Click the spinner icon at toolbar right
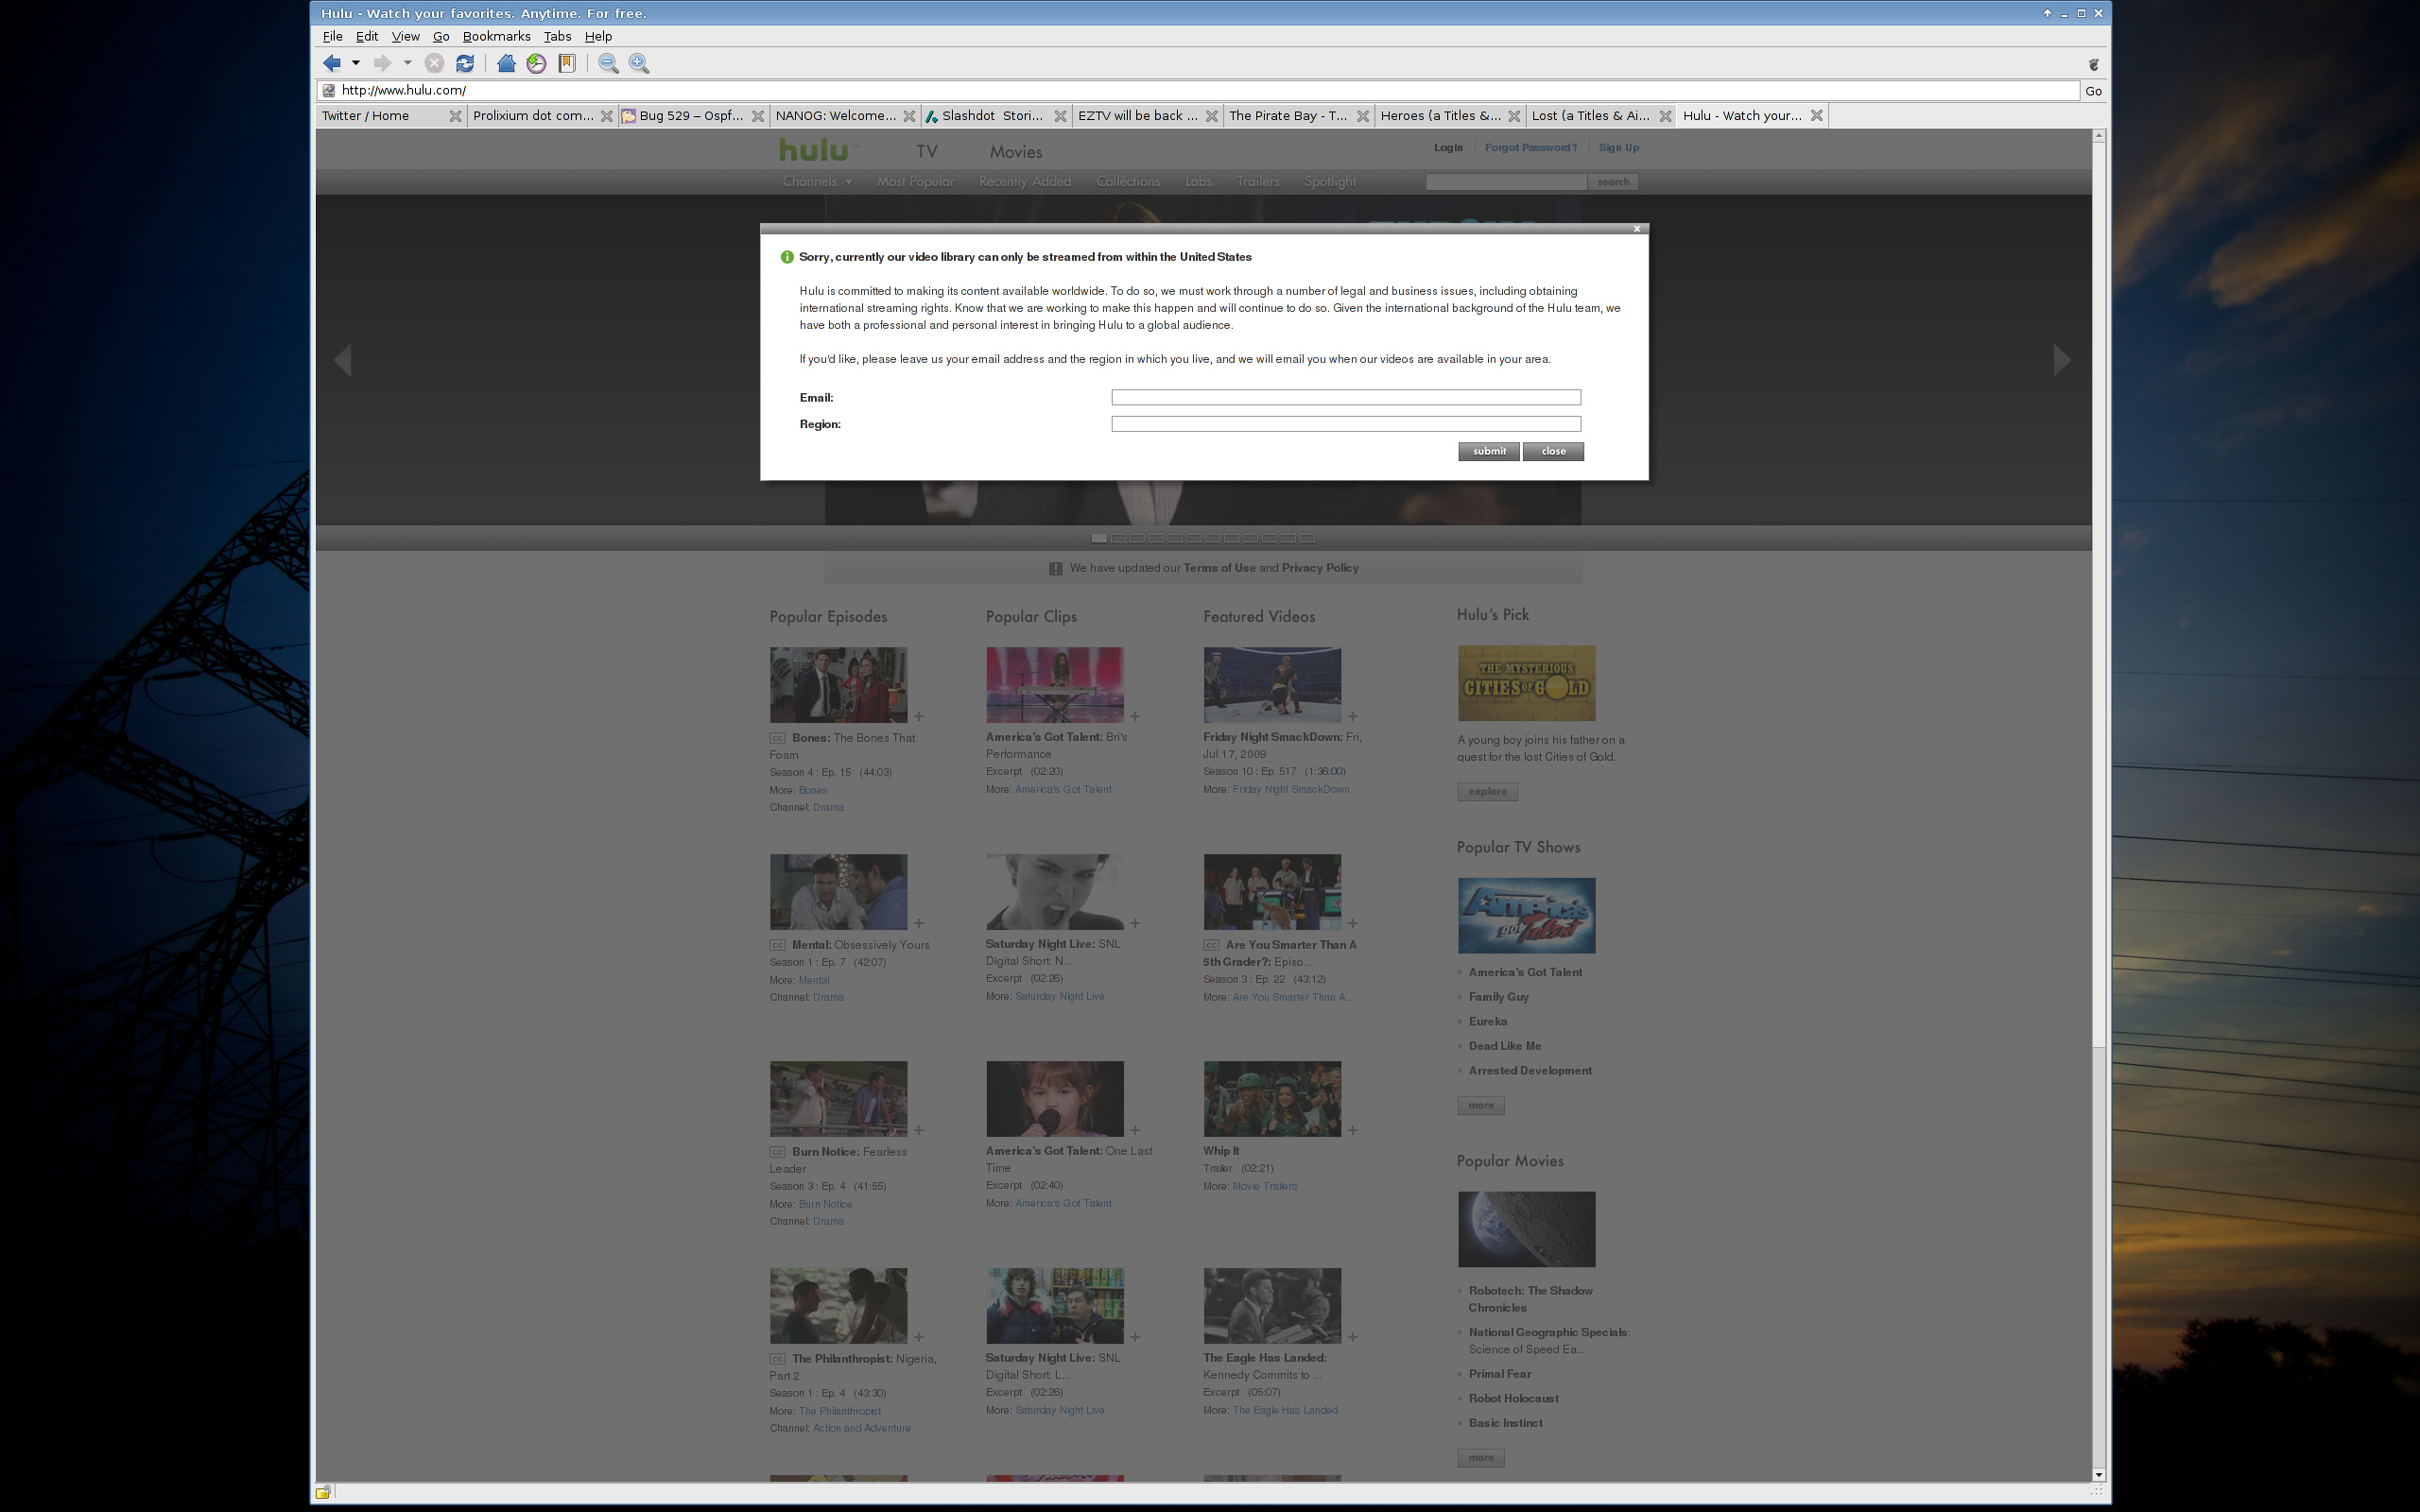The image size is (2420, 1512). tap(2093, 64)
